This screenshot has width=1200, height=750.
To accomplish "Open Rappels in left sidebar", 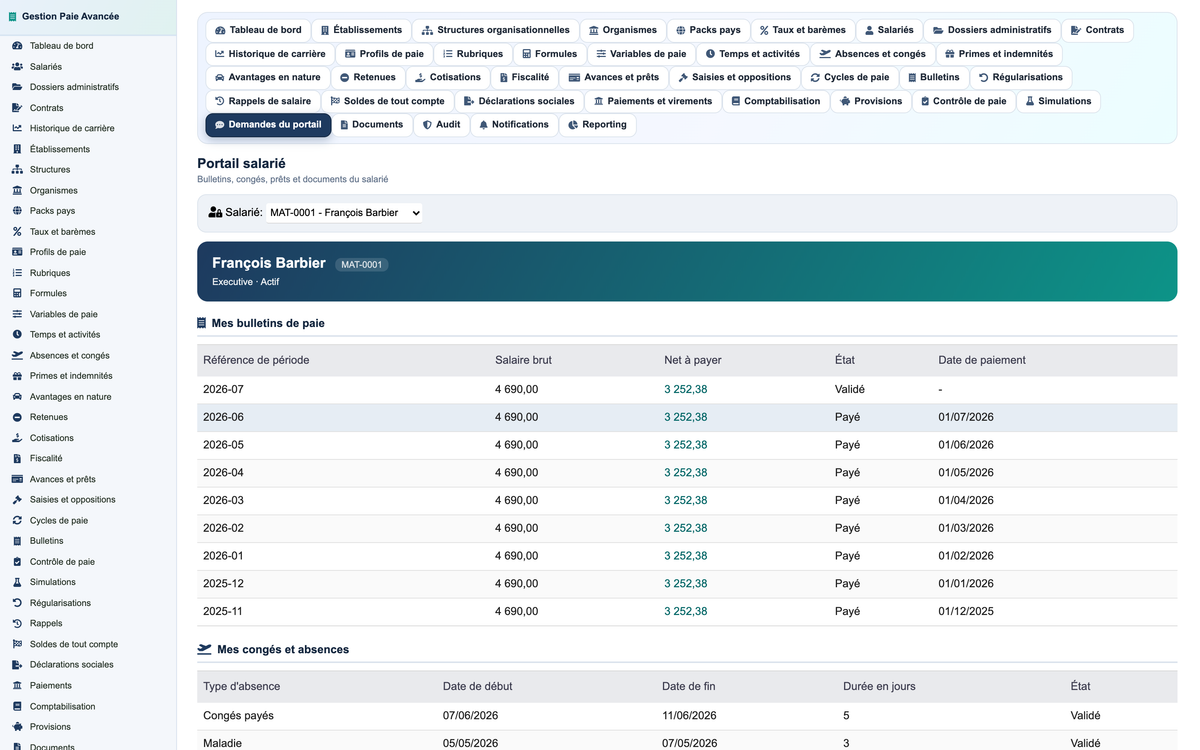I will [x=88, y=623].
